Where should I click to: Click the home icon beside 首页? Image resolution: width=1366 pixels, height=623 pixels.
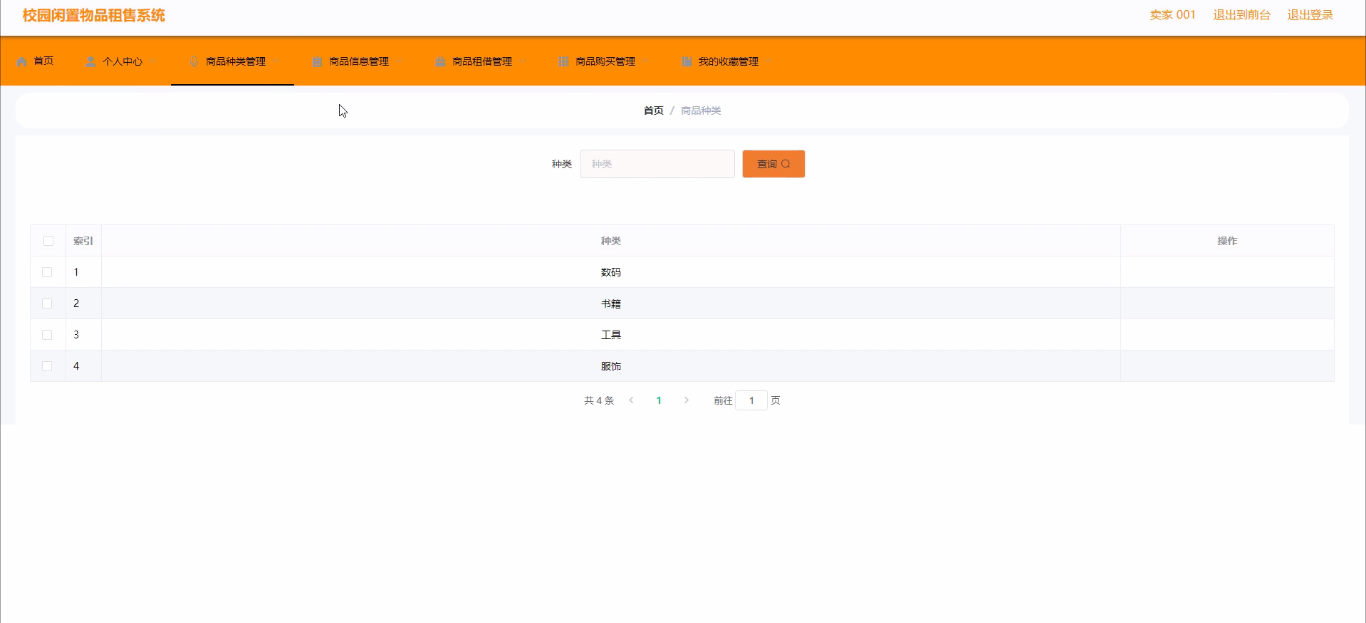tap(22, 62)
